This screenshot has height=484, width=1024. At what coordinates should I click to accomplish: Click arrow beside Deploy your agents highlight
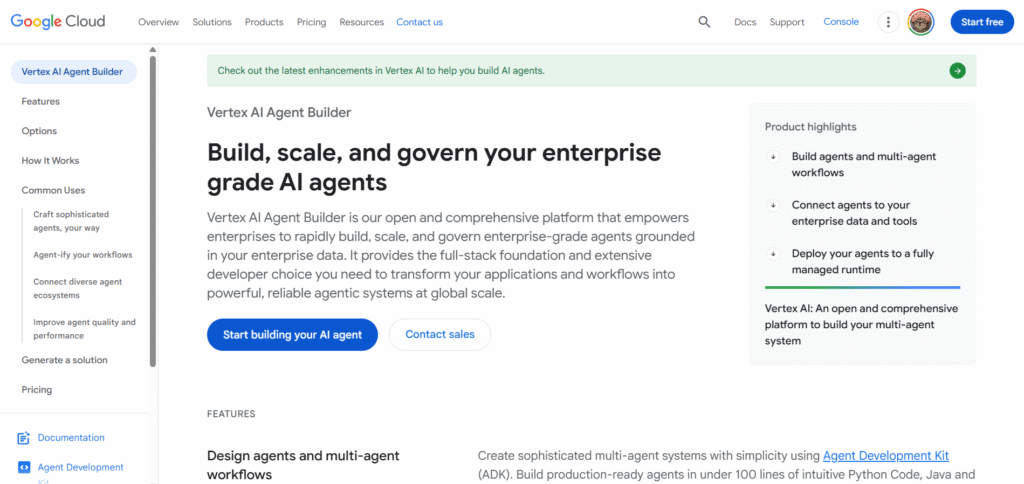pos(773,254)
